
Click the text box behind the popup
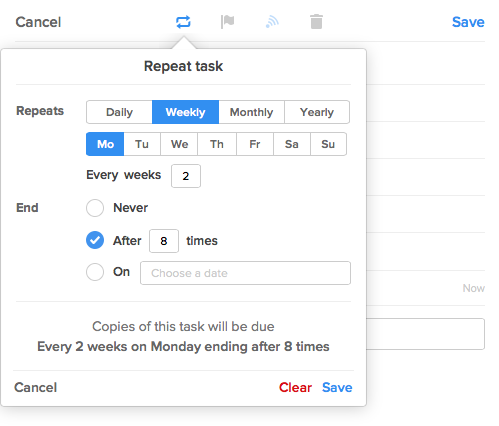(x=426, y=334)
